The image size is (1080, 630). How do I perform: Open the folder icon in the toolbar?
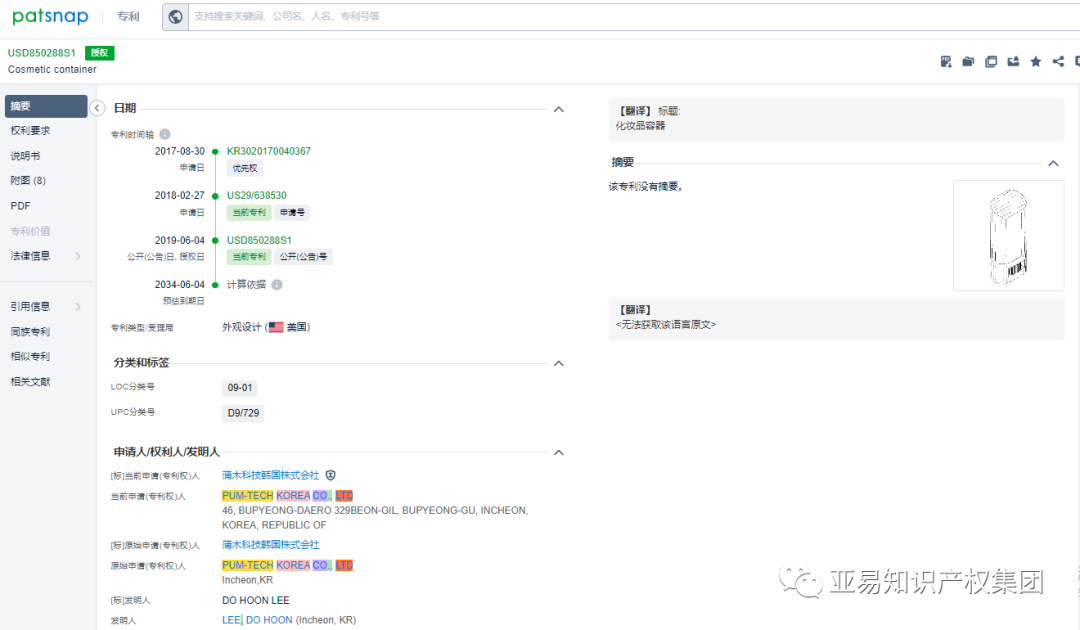coord(968,62)
